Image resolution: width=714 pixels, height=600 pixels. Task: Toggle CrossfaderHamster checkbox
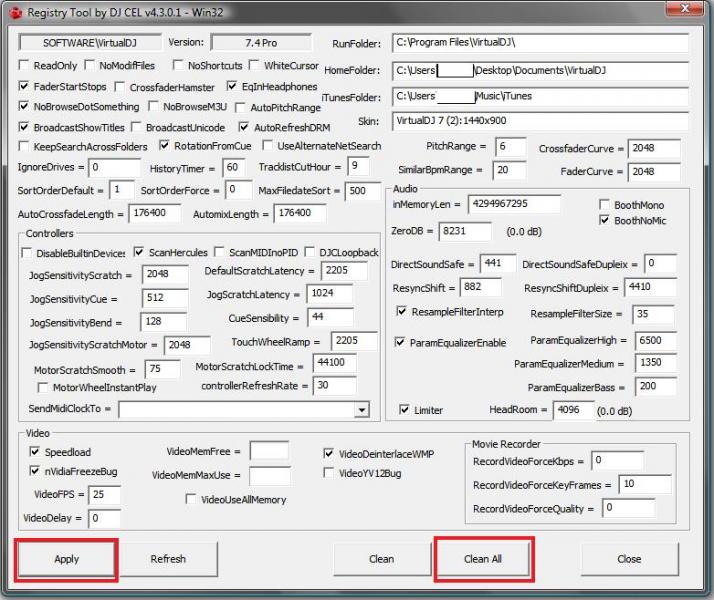click(x=120, y=86)
